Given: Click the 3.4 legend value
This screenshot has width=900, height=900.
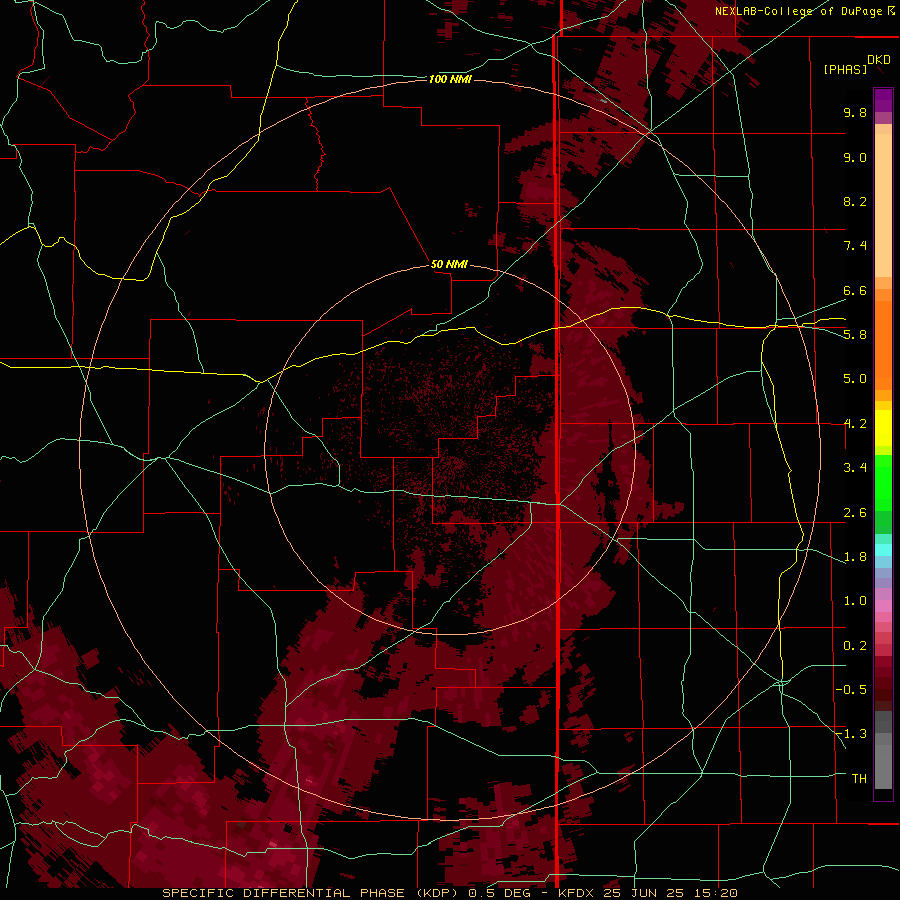Looking at the screenshot, I should (x=855, y=468).
